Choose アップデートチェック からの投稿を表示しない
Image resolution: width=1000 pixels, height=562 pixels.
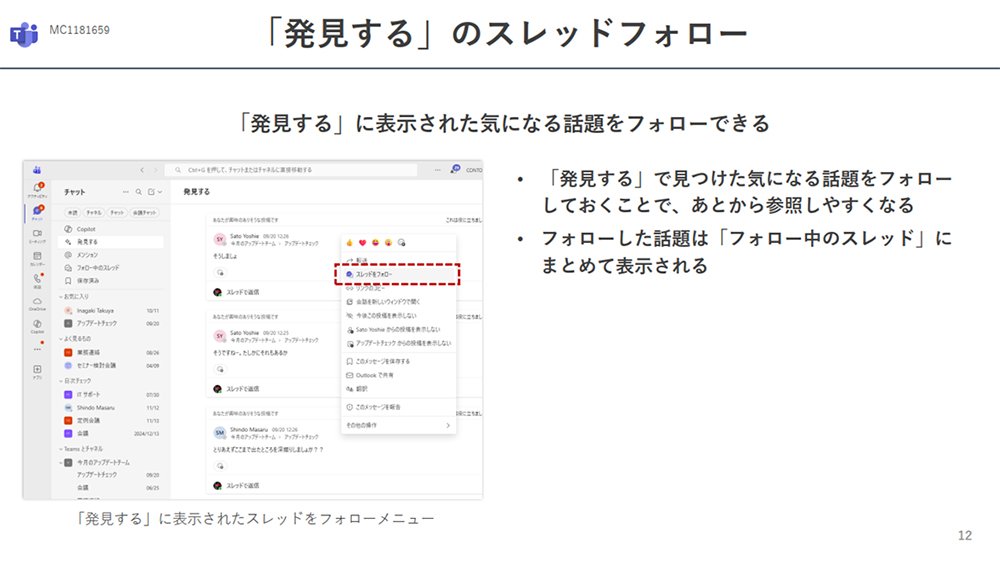[x=399, y=343]
